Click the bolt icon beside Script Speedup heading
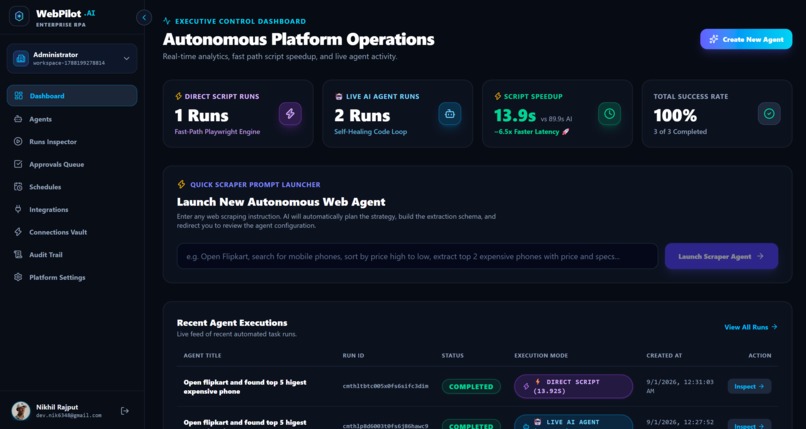The width and height of the screenshot is (806, 429). [x=498, y=96]
